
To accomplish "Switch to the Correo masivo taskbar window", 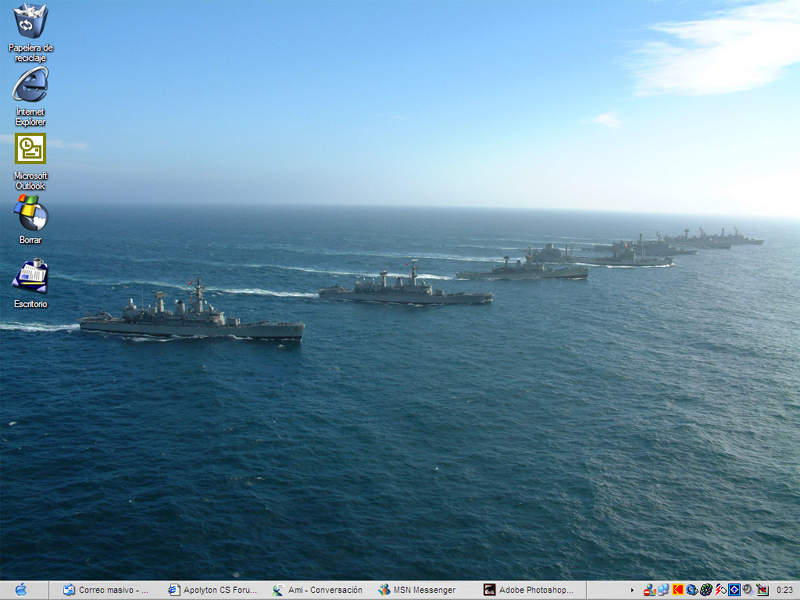I will point(106,590).
